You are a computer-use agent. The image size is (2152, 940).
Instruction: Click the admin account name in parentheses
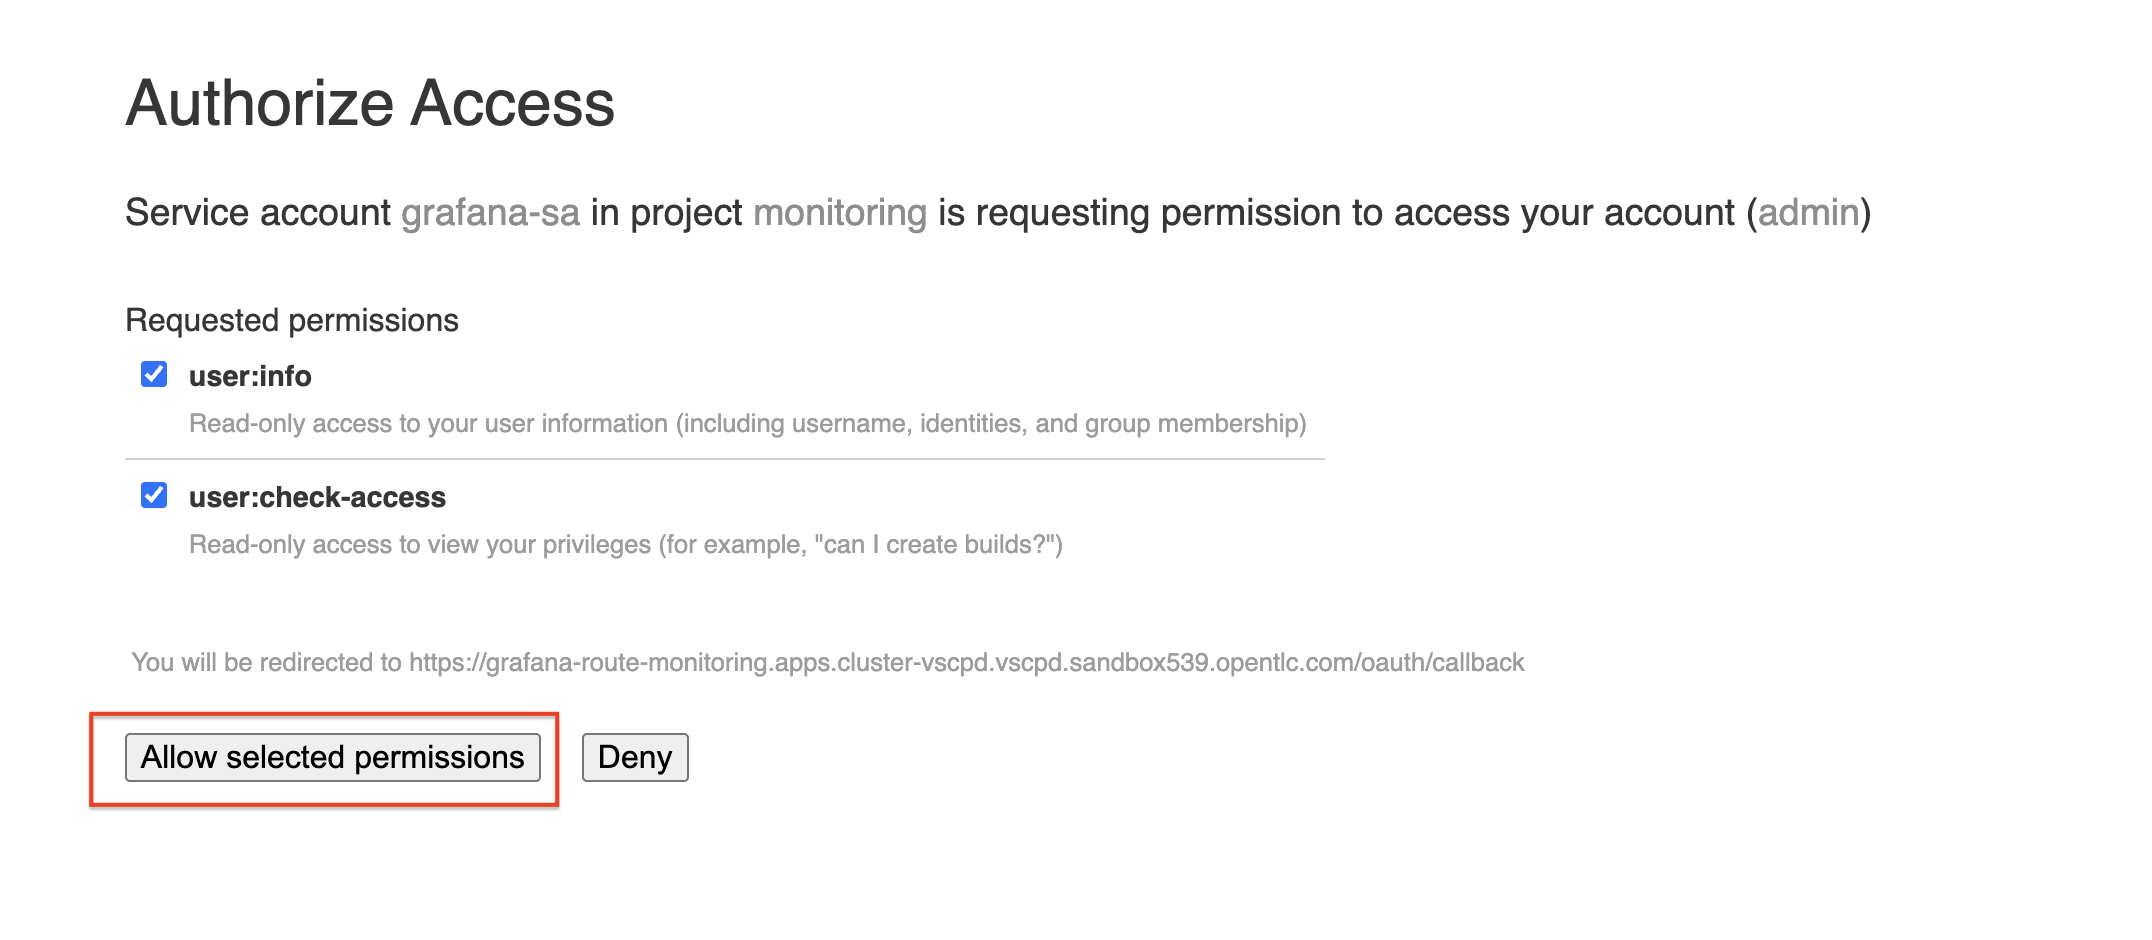coord(1809,213)
